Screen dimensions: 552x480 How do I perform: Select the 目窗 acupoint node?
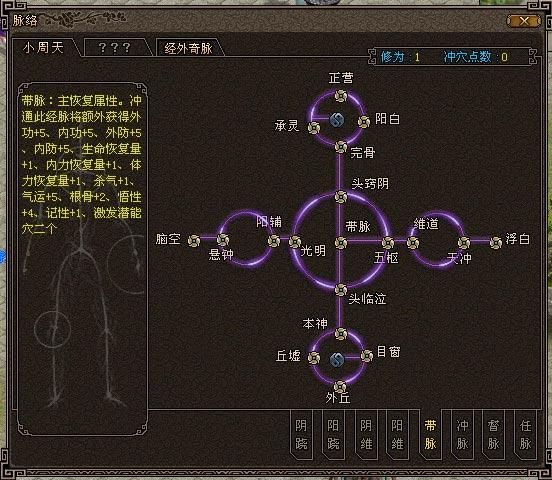pyautogui.click(x=367, y=356)
